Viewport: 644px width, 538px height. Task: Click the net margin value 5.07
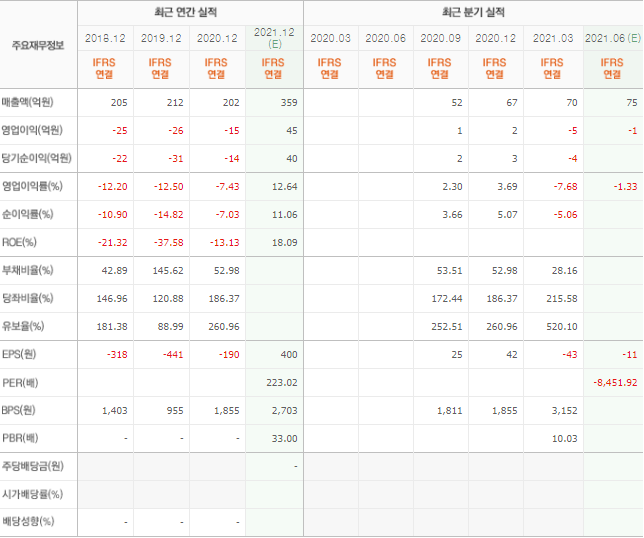tap(507, 214)
